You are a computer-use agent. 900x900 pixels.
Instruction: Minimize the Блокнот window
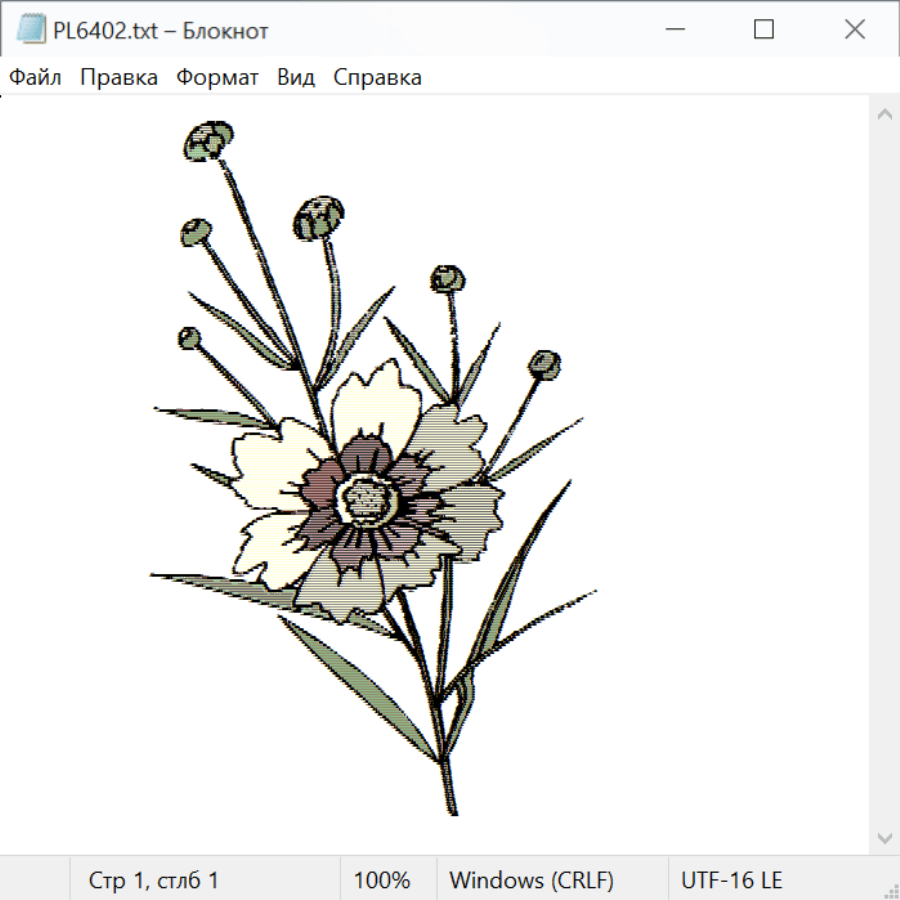673,30
